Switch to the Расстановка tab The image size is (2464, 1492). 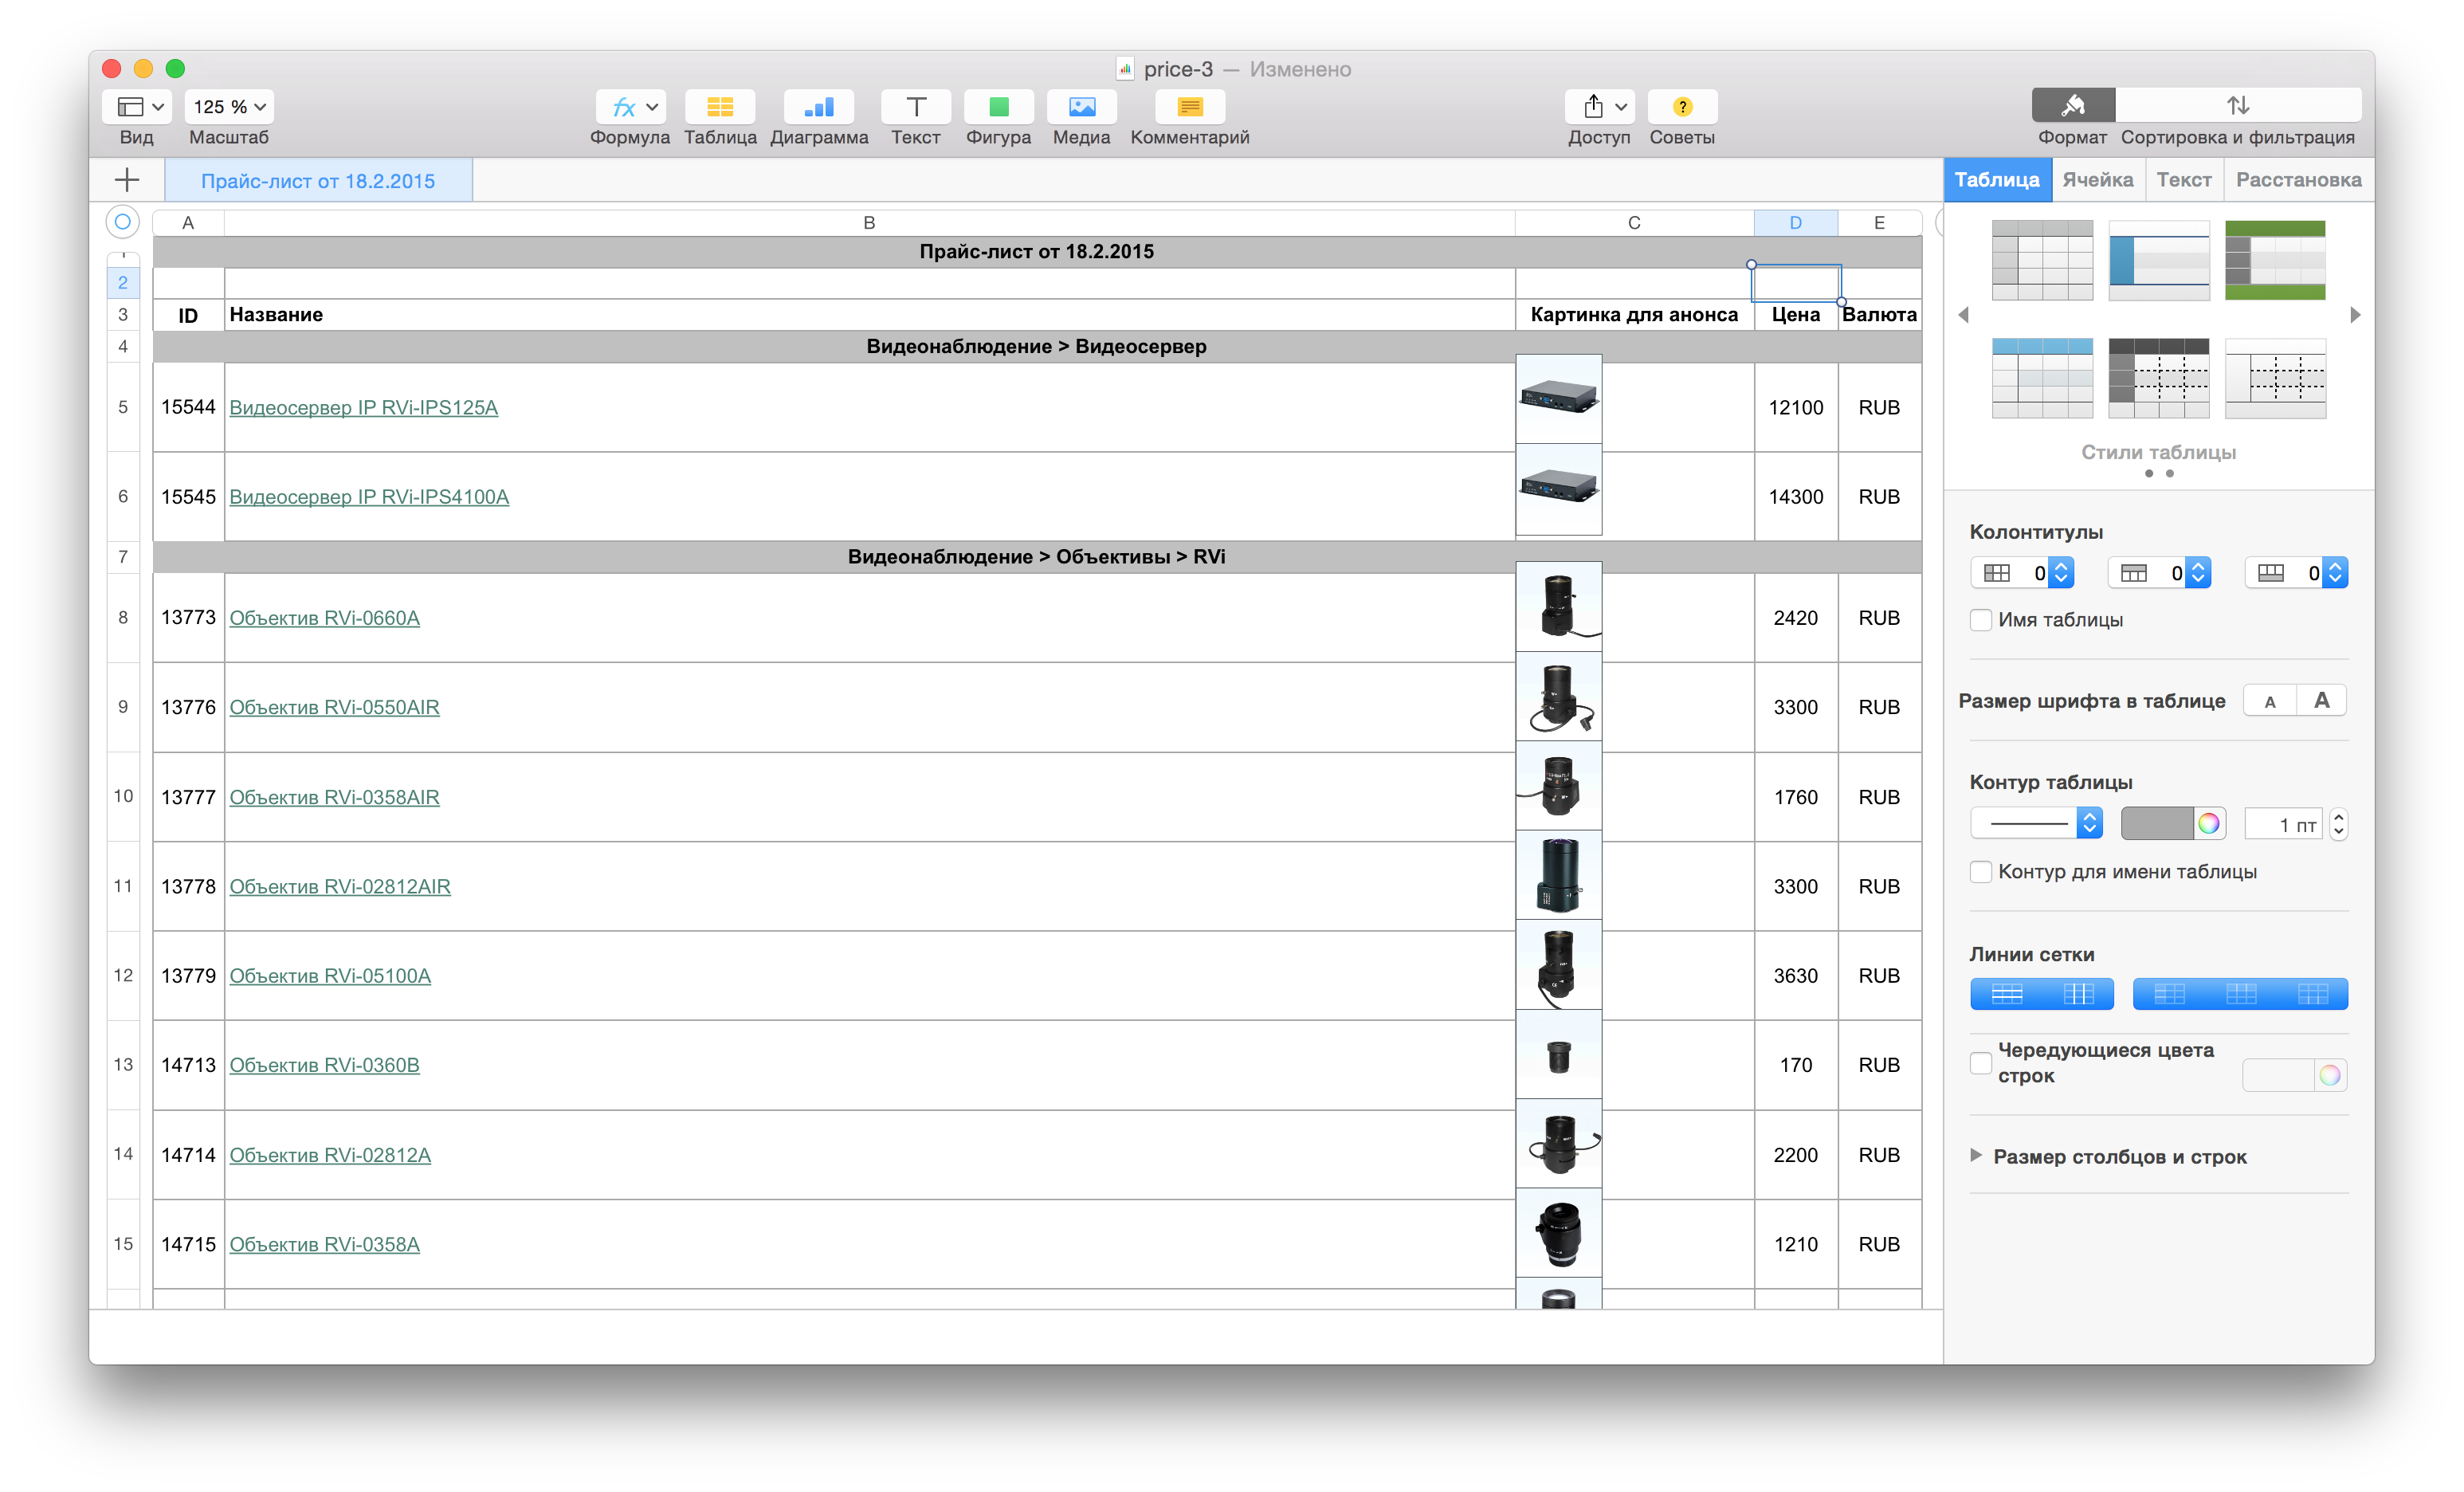[2298, 180]
